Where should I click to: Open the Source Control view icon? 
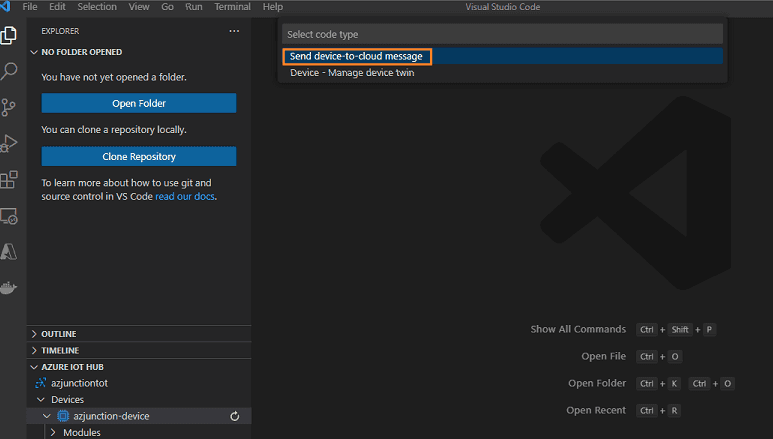(8, 107)
